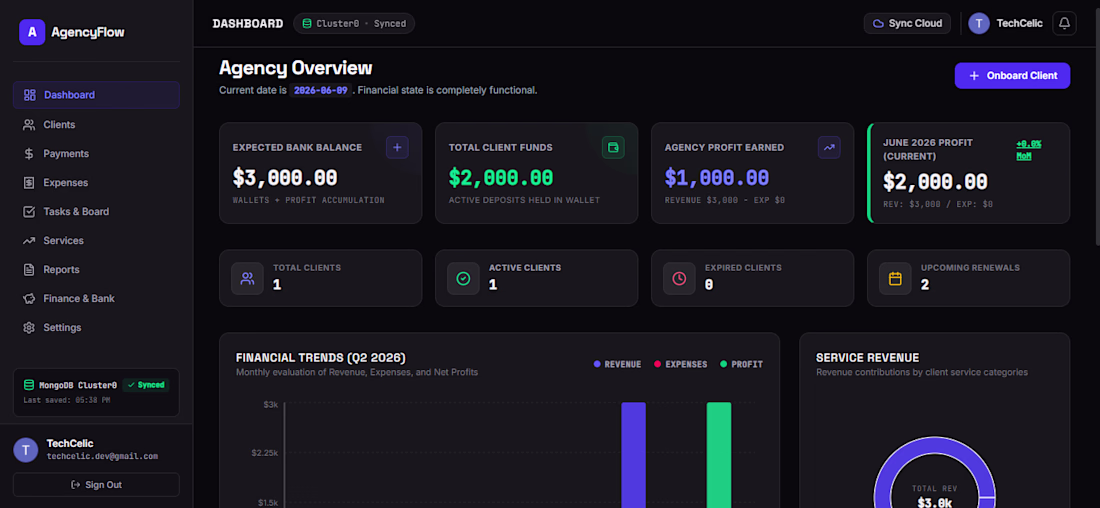Viewport: 1100px width, 508px height.
Task: Go to Clients in the sidebar
Action: click(x=96, y=124)
